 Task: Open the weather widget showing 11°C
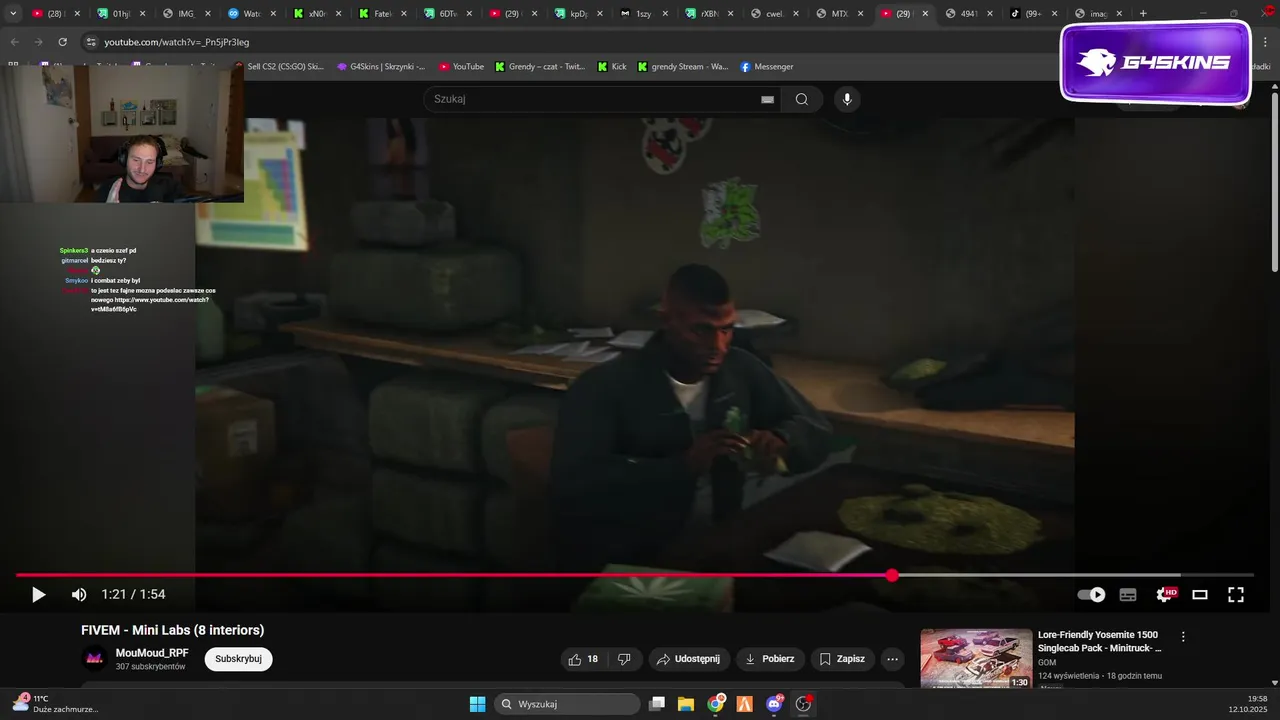tap(56, 704)
